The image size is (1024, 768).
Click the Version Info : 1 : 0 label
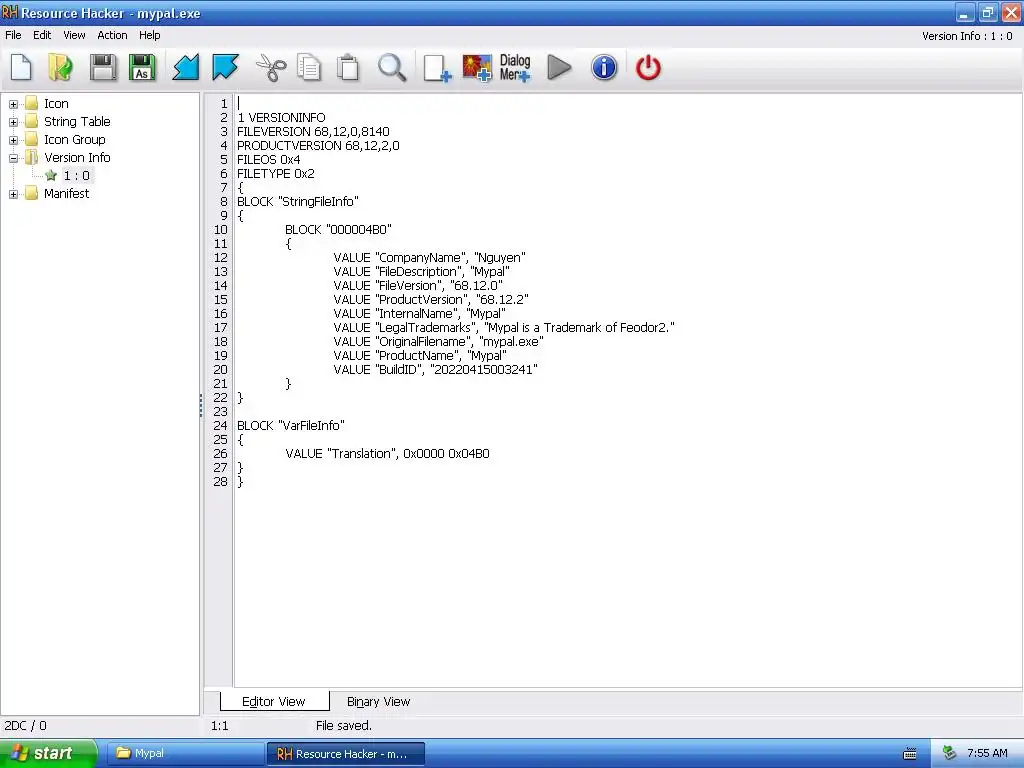pos(967,36)
